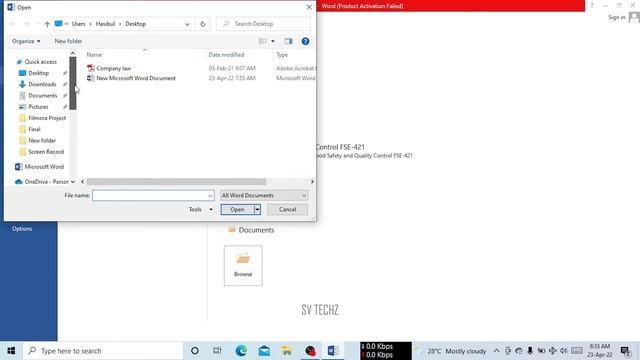The height and width of the screenshot is (360, 640).
Task: Sort files by Name column
Action: (x=94, y=55)
